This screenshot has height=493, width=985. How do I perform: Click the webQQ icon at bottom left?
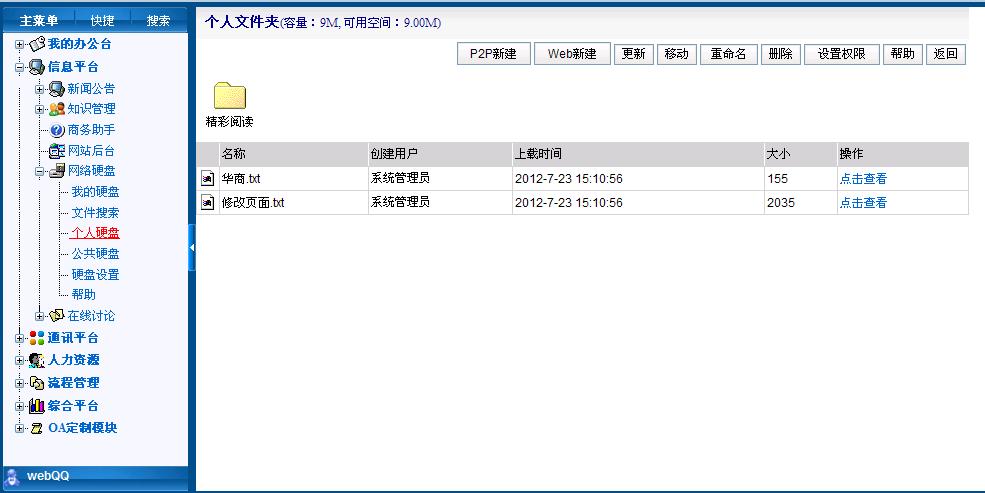click(13, 476)
